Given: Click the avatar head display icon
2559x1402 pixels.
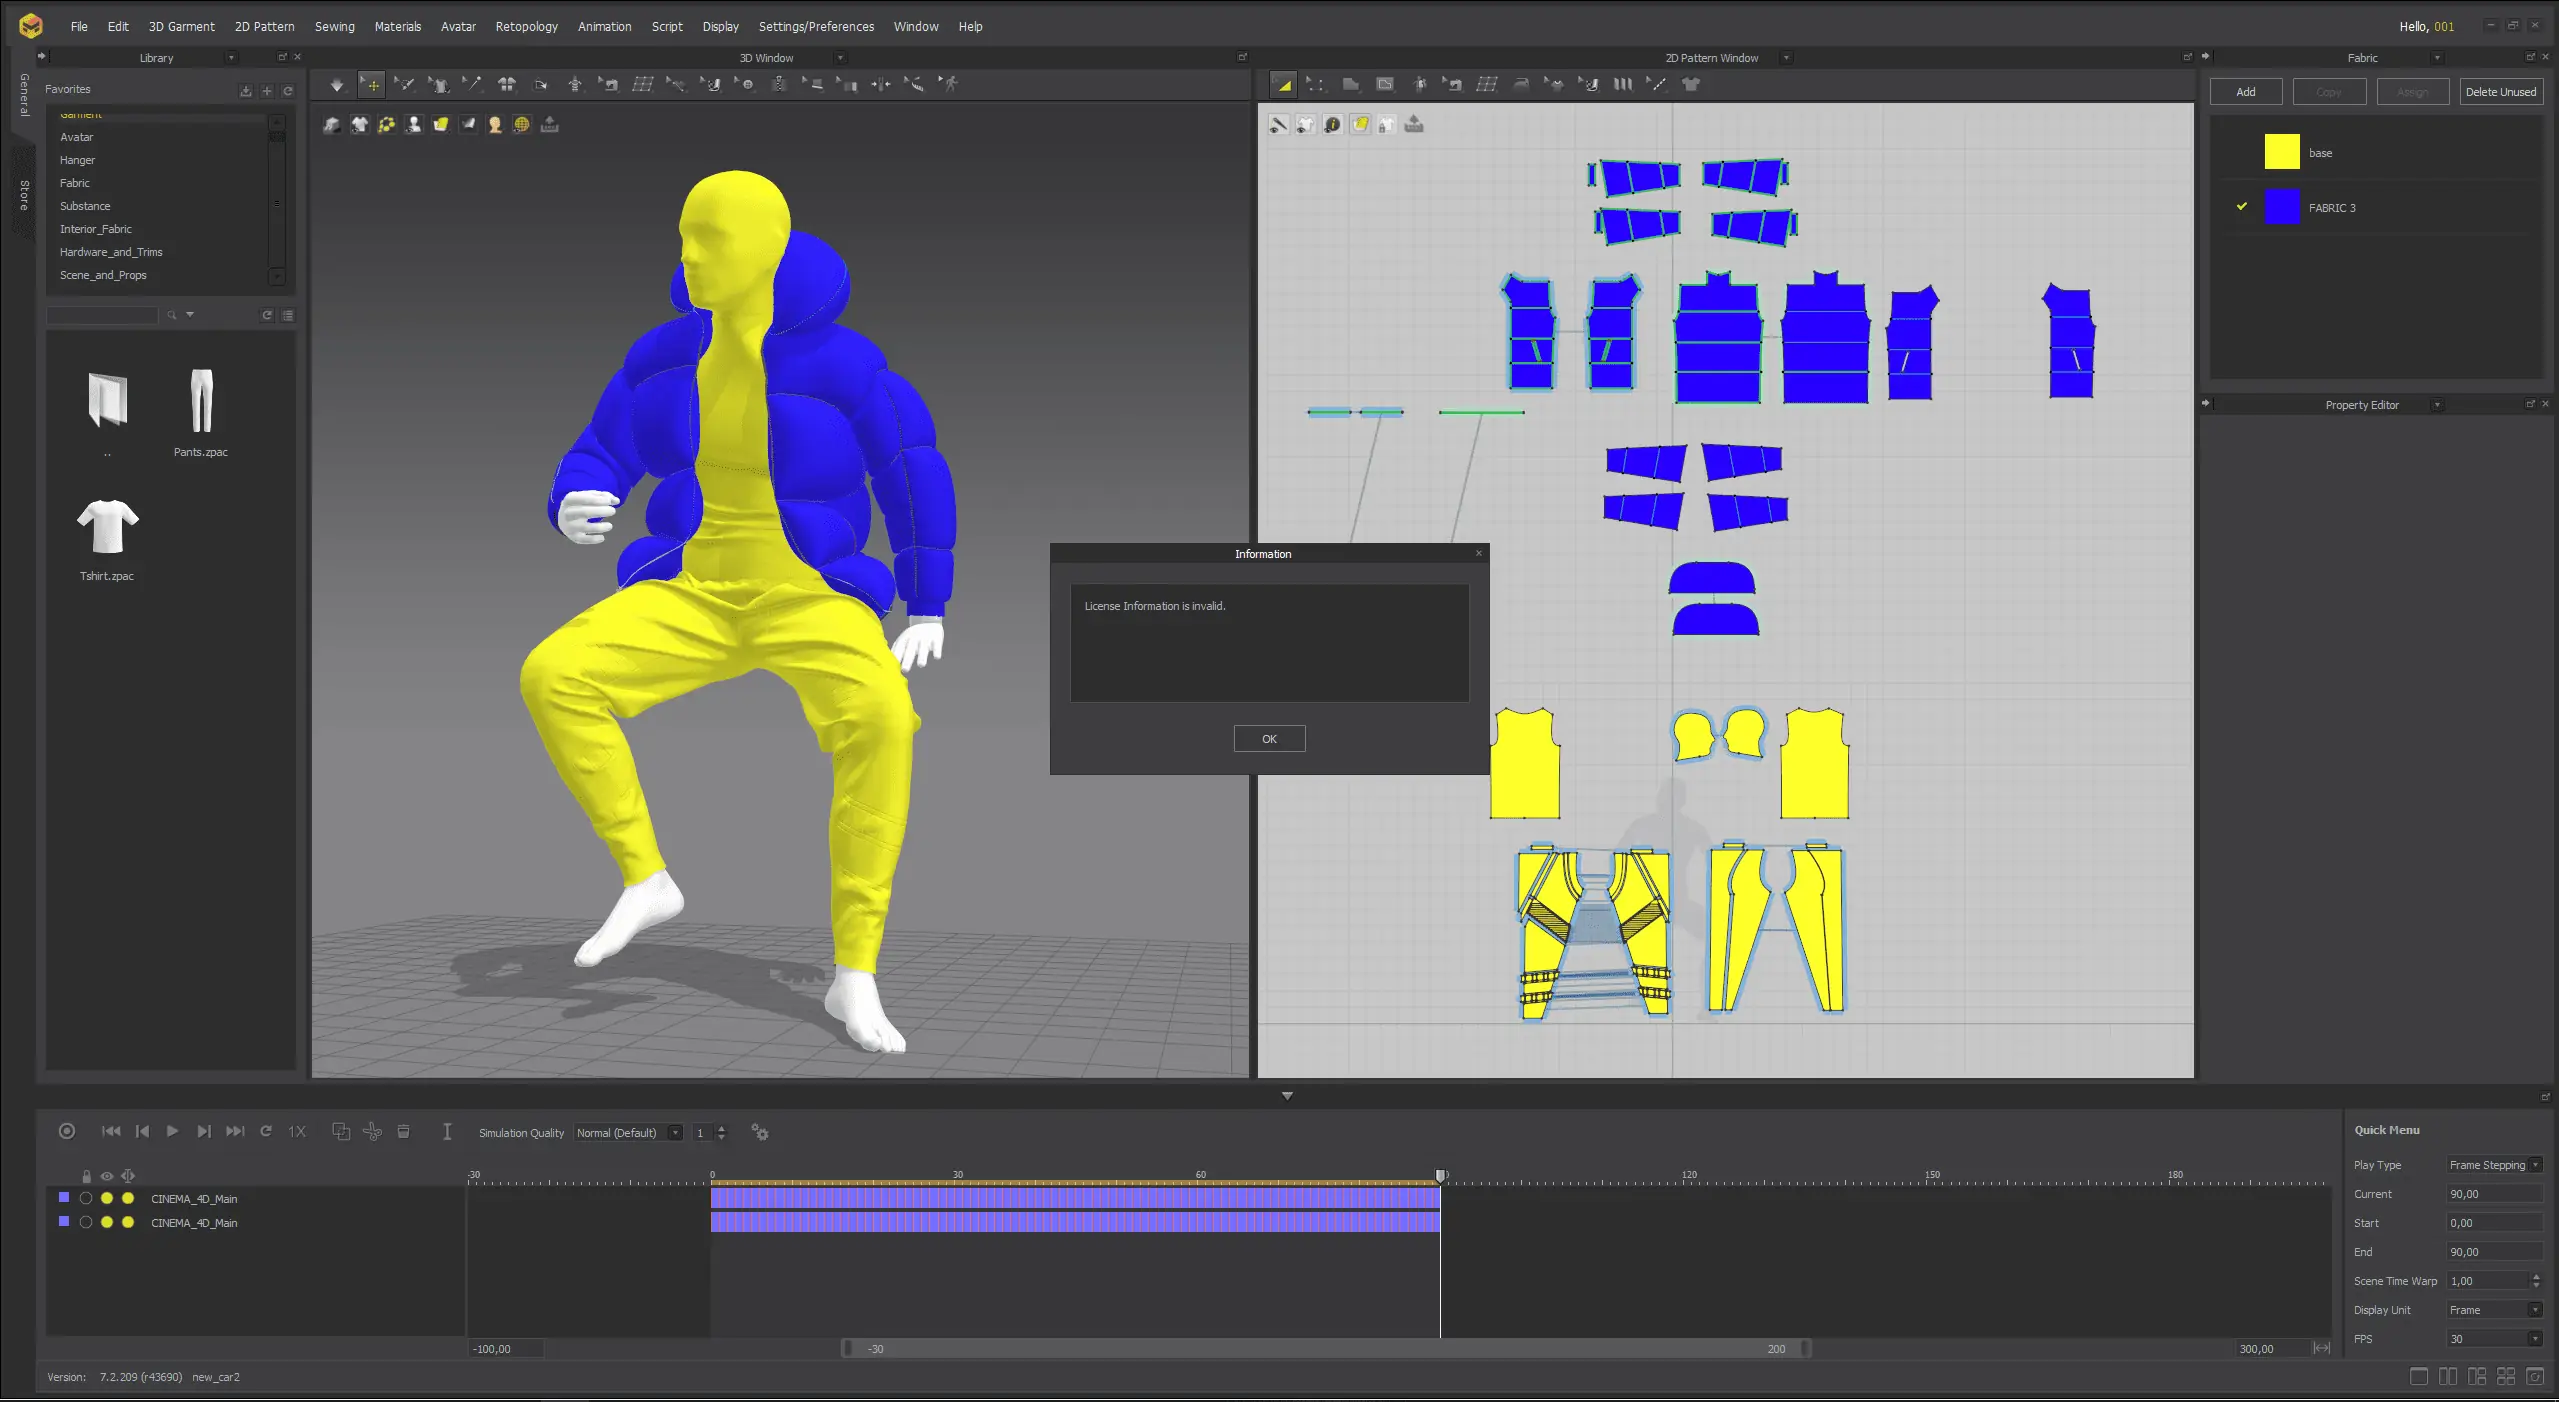Looking at the screenshot, I should [494, 125].
